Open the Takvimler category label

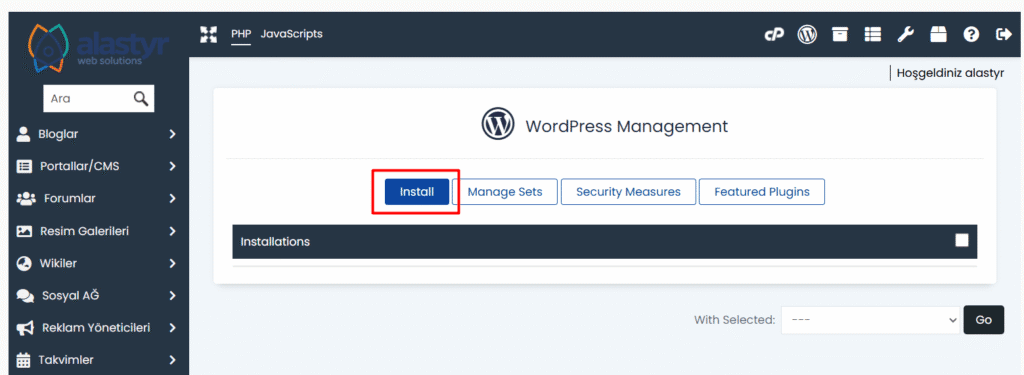65,360
